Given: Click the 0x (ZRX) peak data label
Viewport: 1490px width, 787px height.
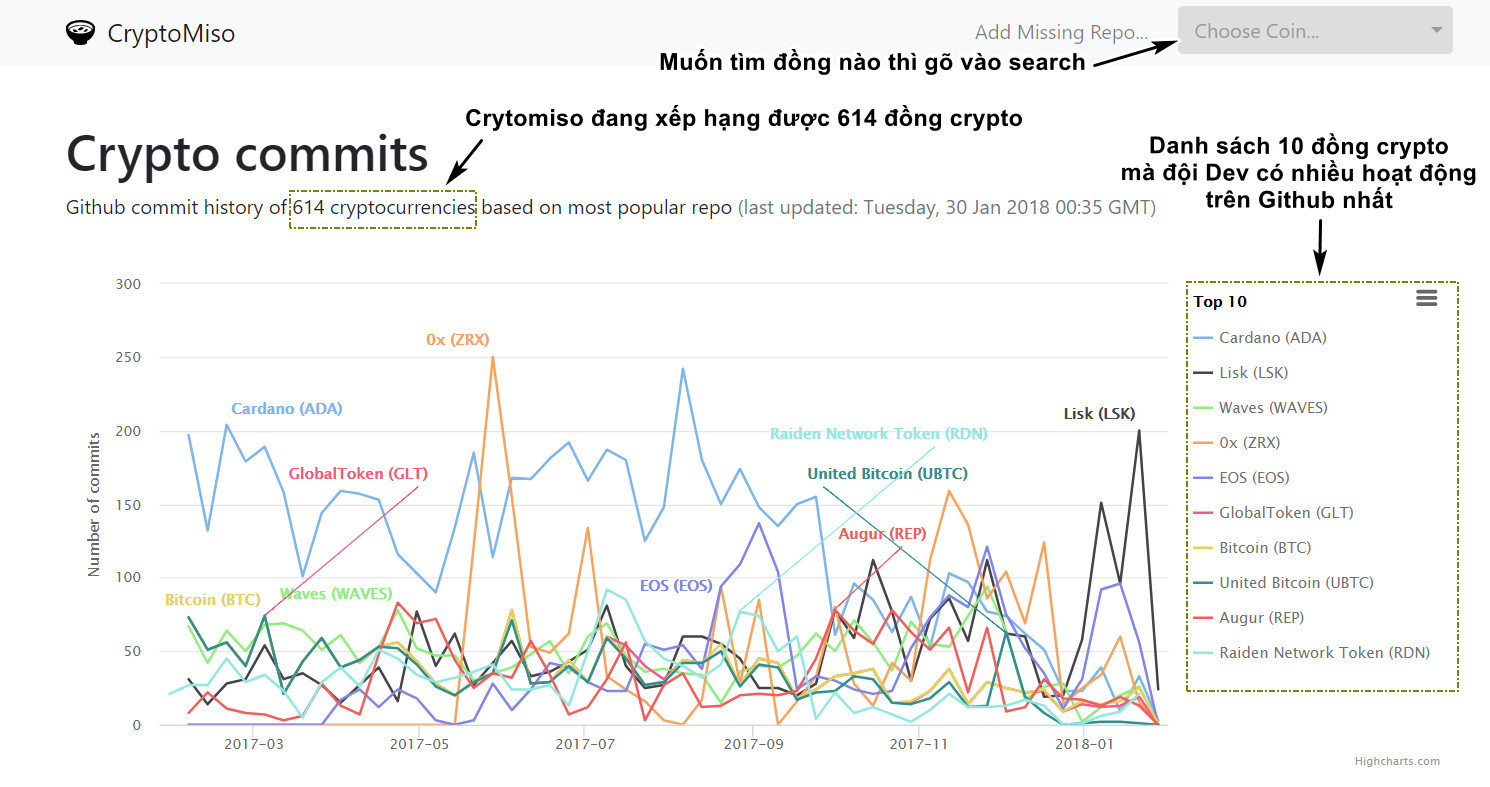Looking at the screenshot, I should tap(457, 340).
